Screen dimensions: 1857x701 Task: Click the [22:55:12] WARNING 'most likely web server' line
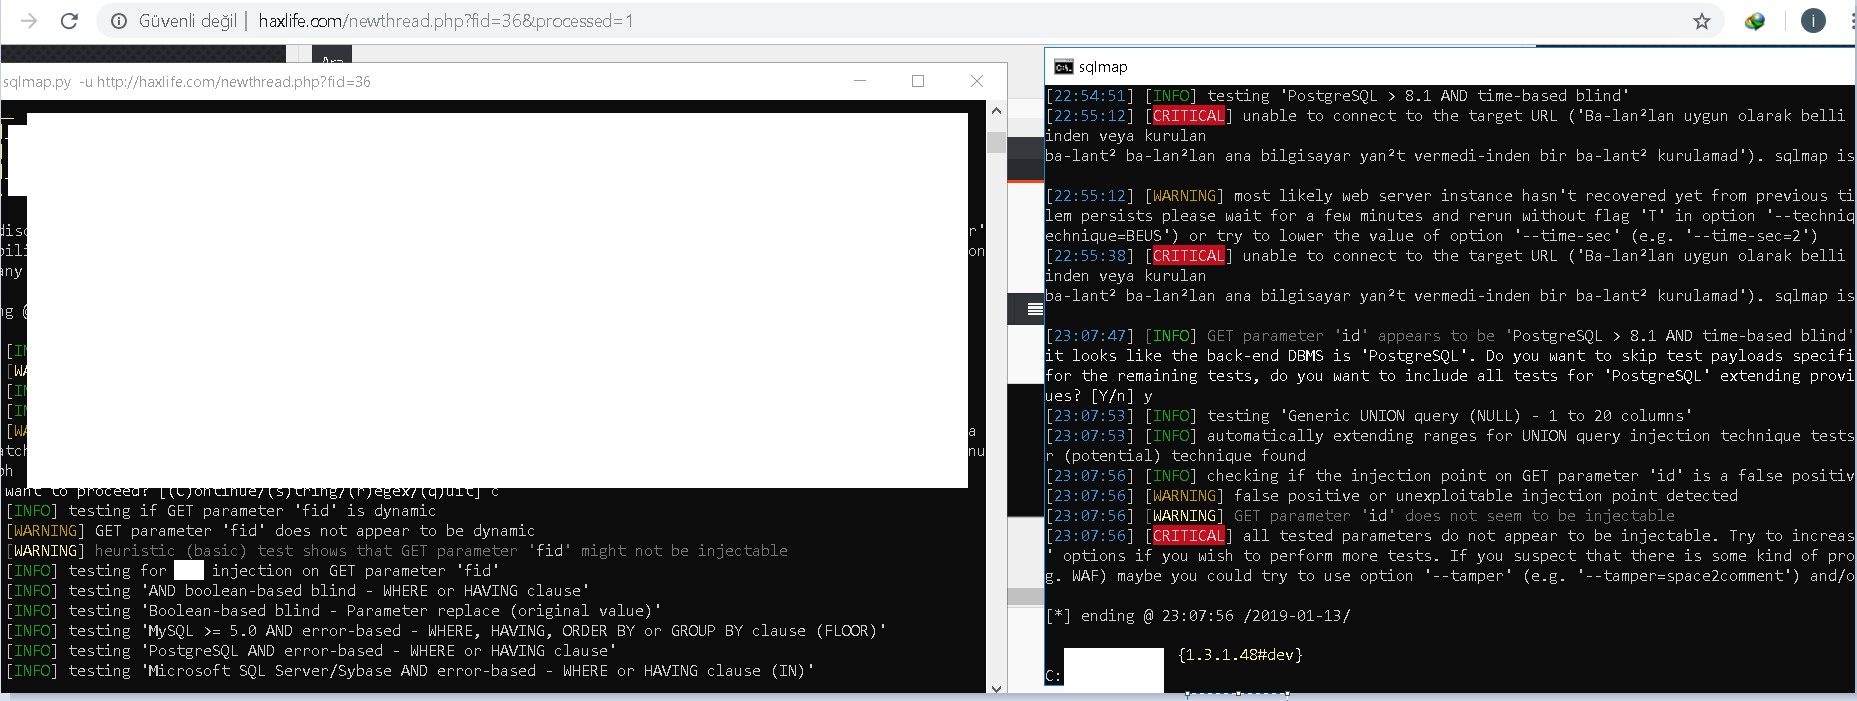tap(1450, 196)
